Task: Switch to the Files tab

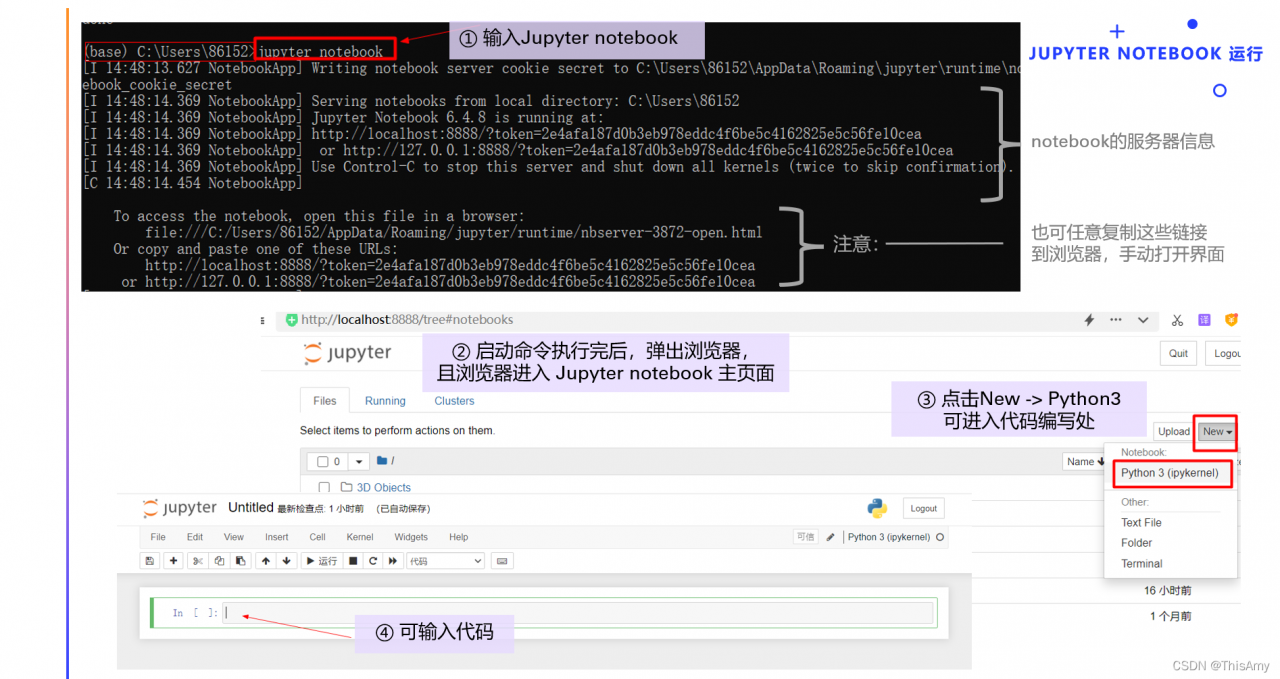Action: (x=325, y=401)
